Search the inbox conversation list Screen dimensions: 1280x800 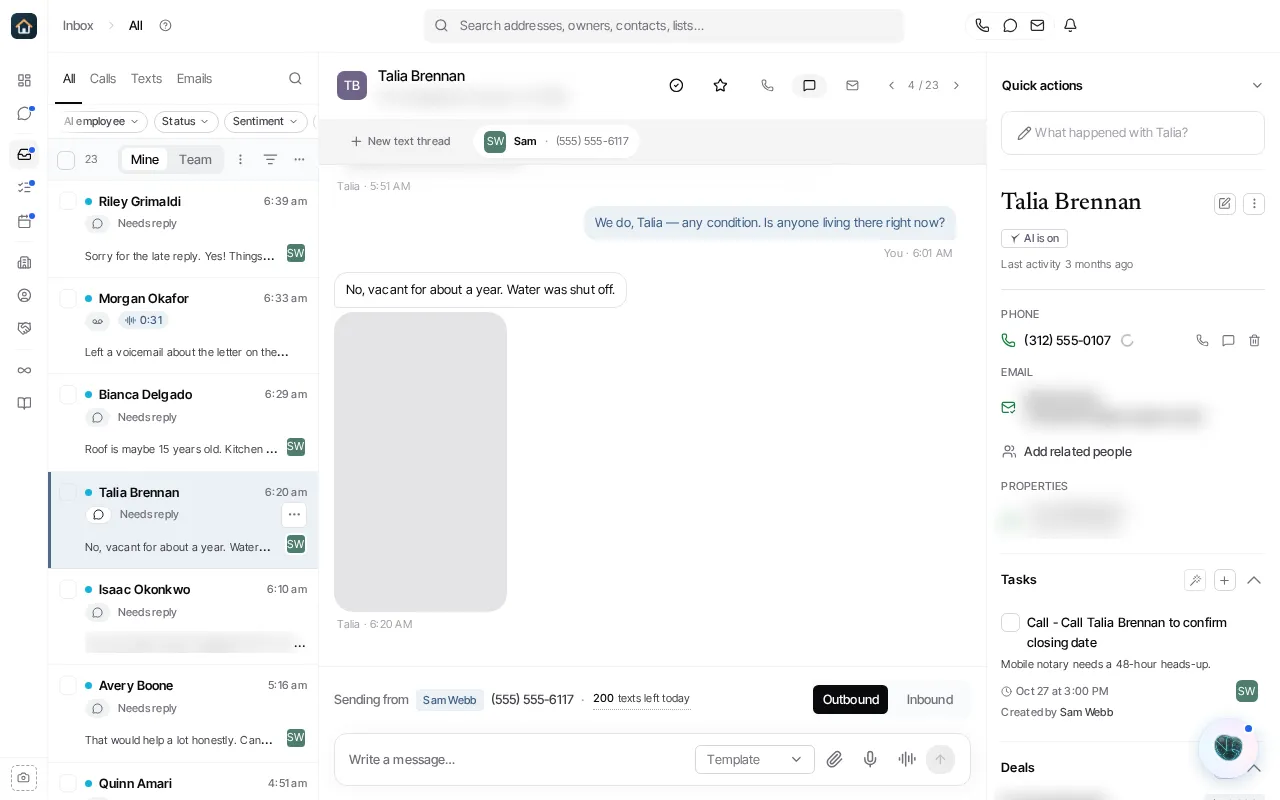[x=295, y=78]
